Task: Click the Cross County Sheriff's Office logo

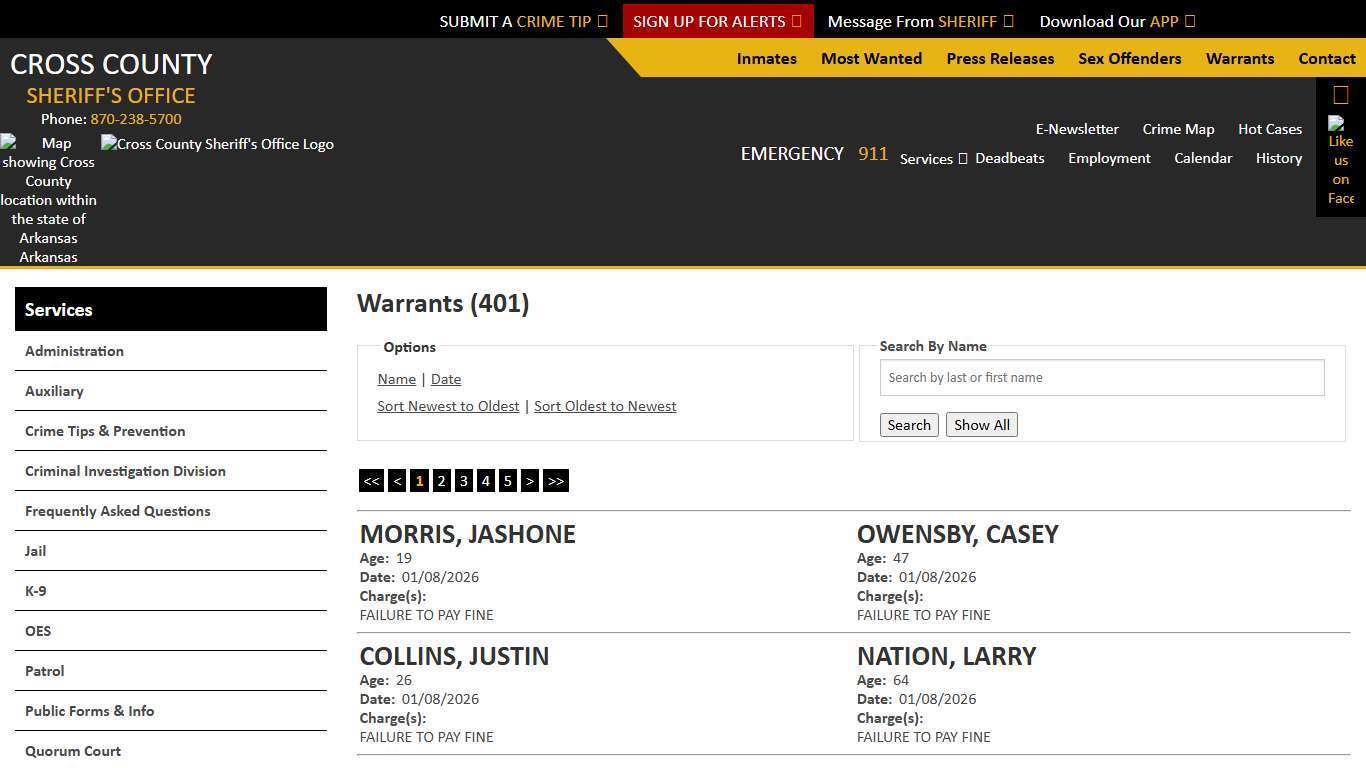Action: click(217, 144)
